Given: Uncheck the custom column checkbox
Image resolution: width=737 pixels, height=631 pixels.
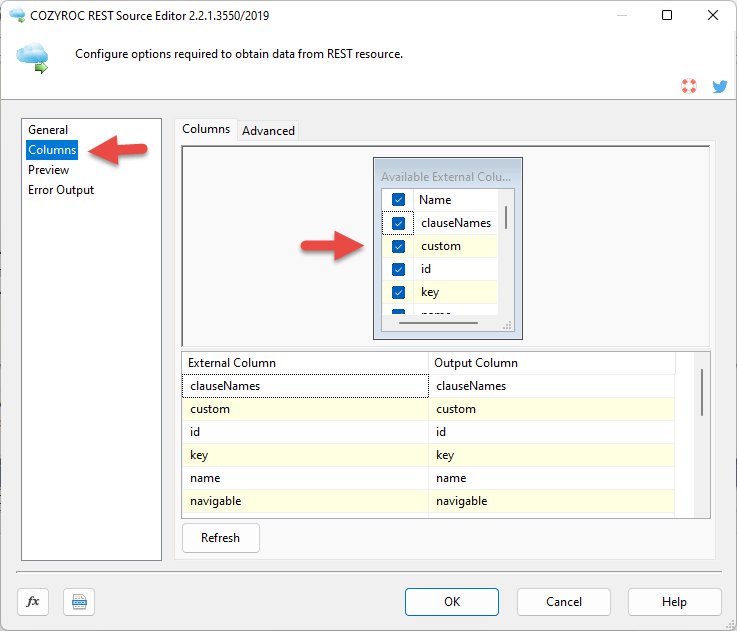Looking at the screenshot, I should (x=398, y=246).
